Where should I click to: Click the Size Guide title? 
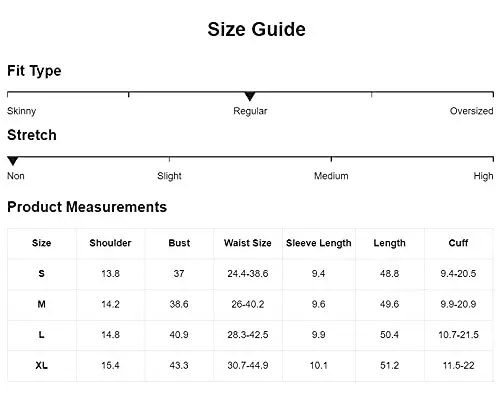(256, 29)
